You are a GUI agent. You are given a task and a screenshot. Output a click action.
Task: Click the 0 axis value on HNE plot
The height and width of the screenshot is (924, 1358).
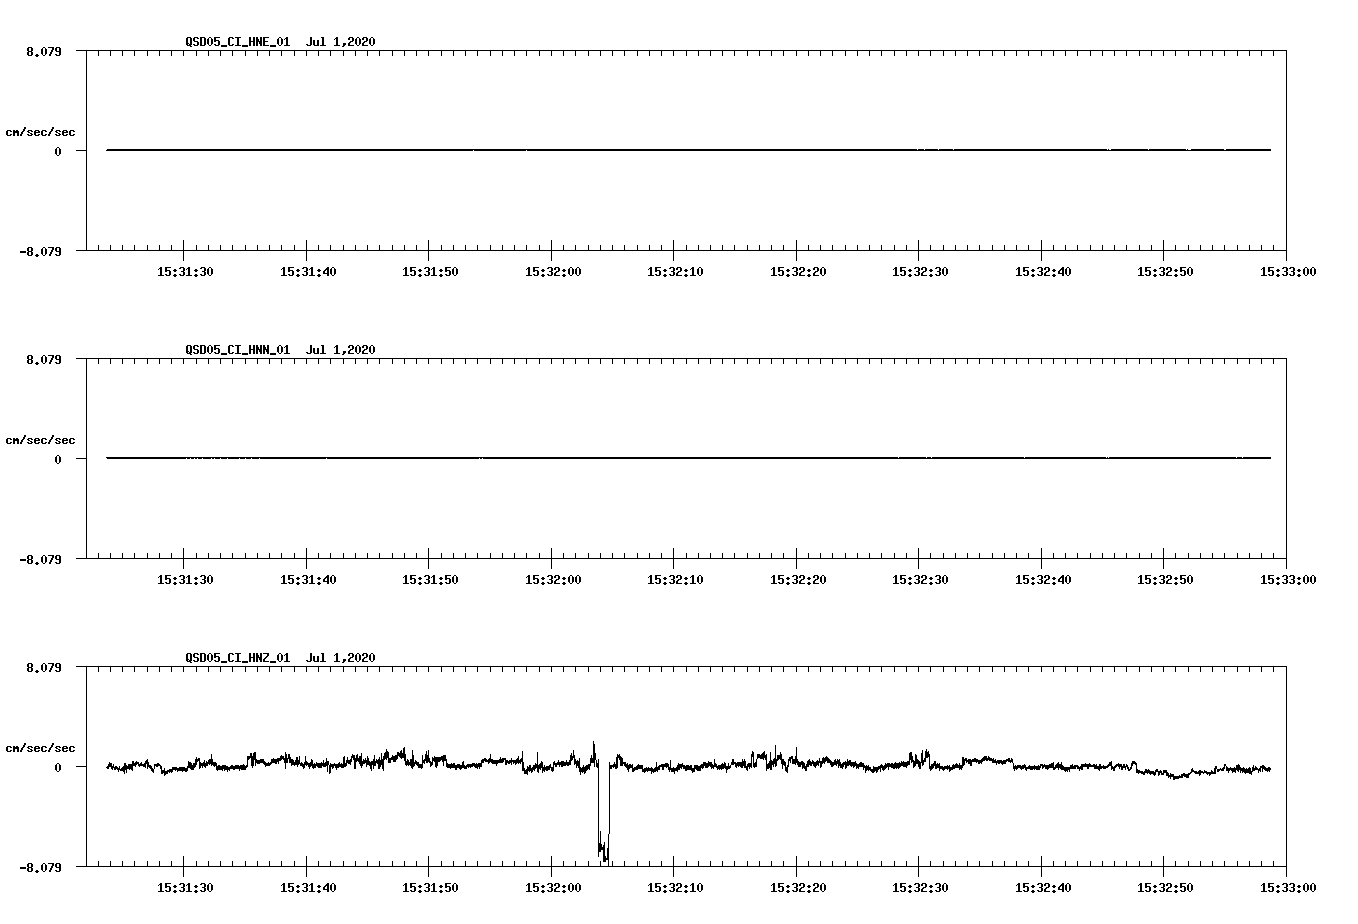[x=58, y=151]
